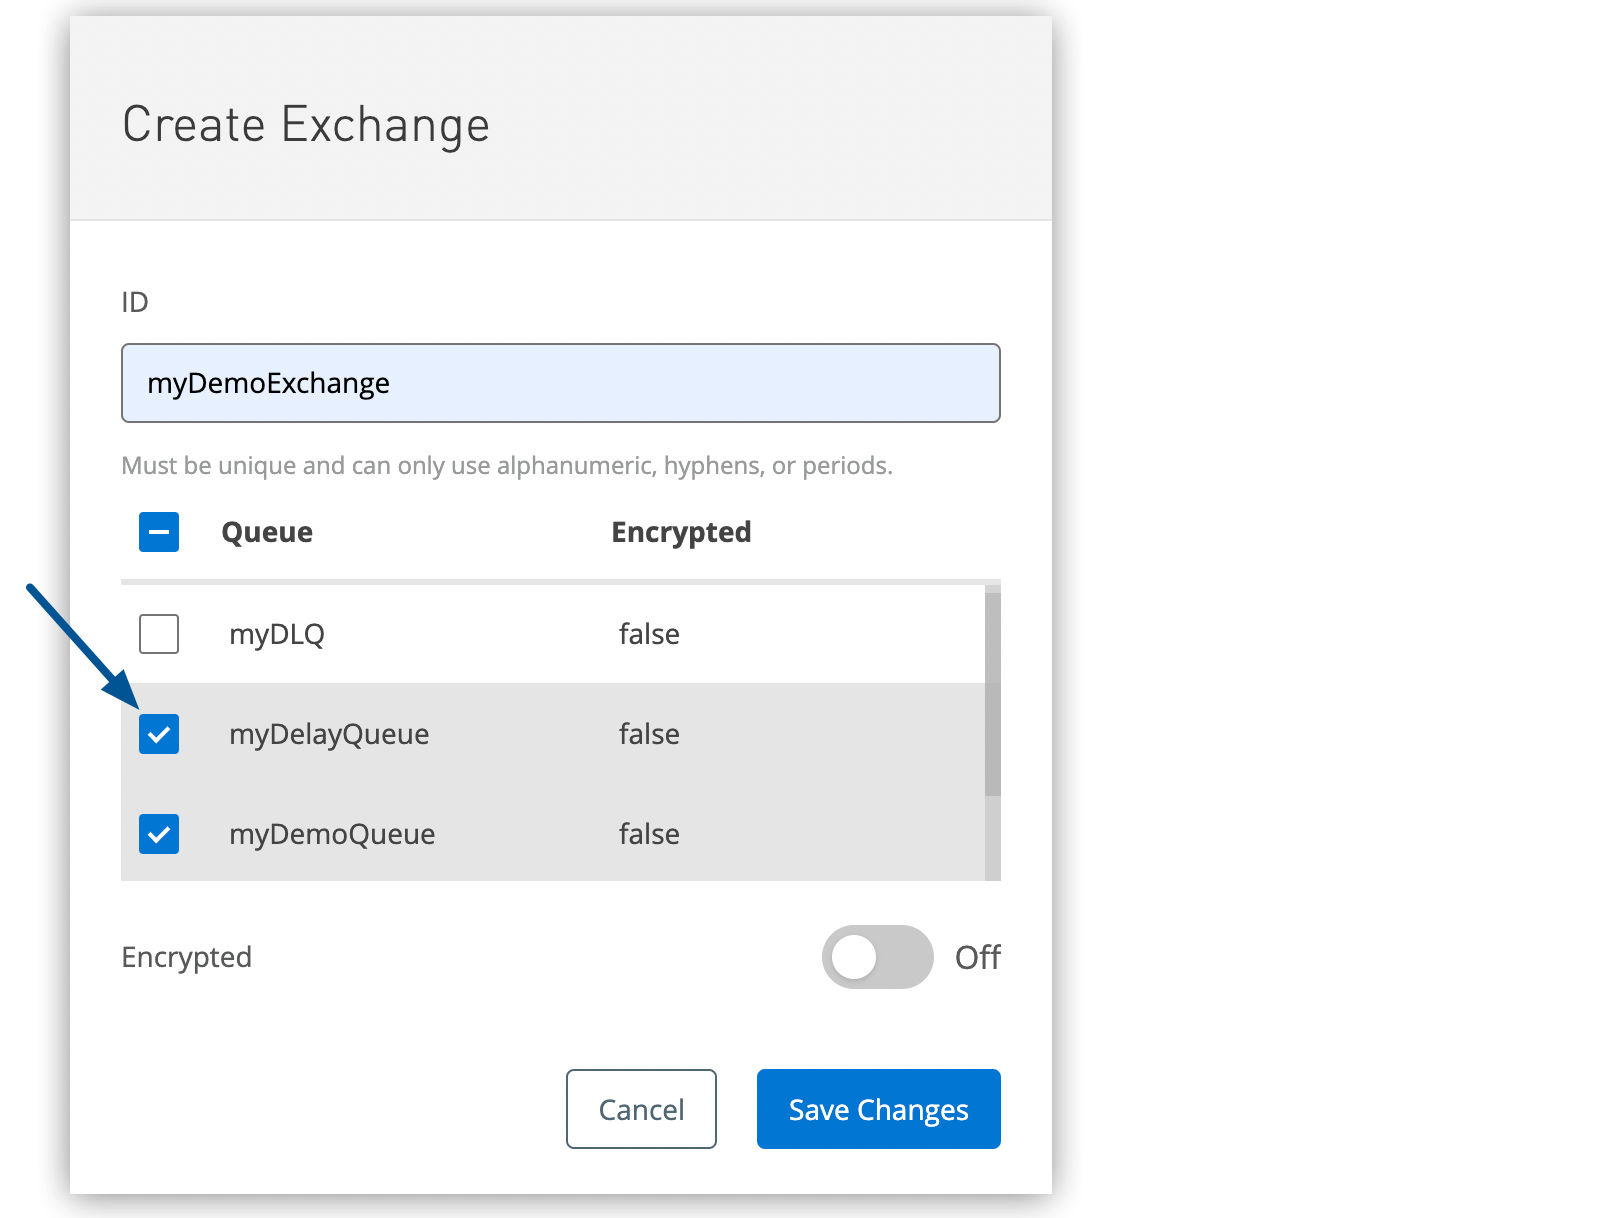1618x1218 pixels.
Task: Click the false value in myDelayQueue row
Action: coord(649,734)
